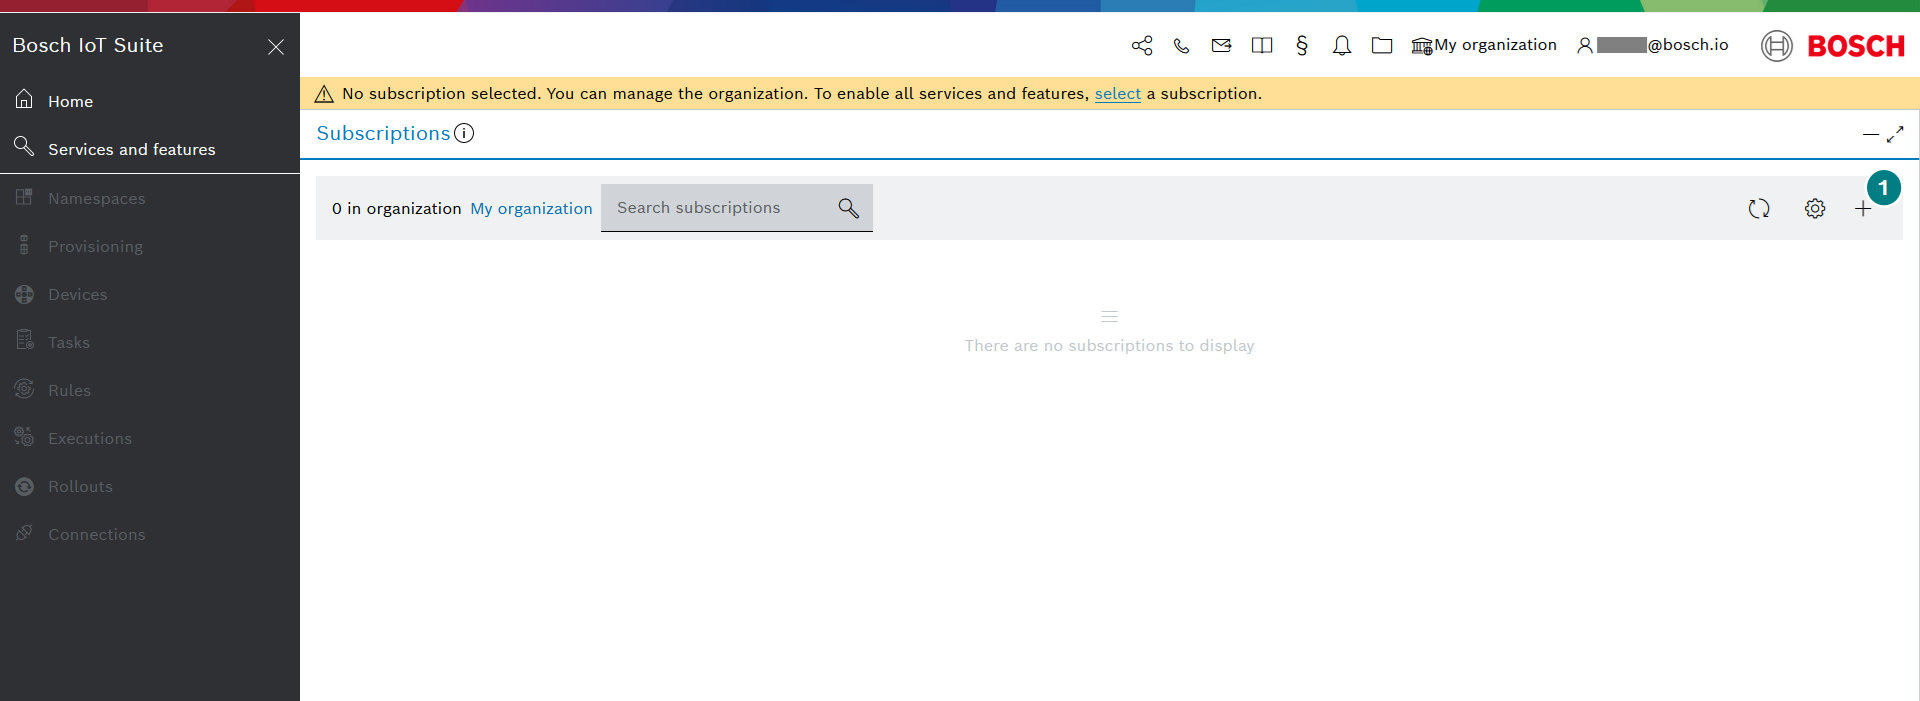Open My organization in the header
Viewport: 1920px width, 701px height.
click(x=1484, y=45)
